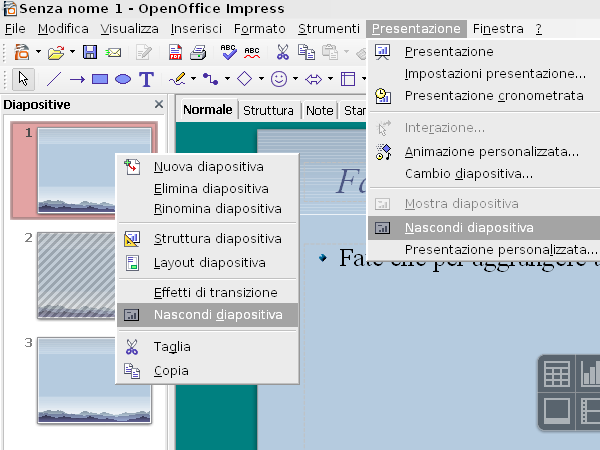Switch to the Note view tab

[x=320, y=110]
